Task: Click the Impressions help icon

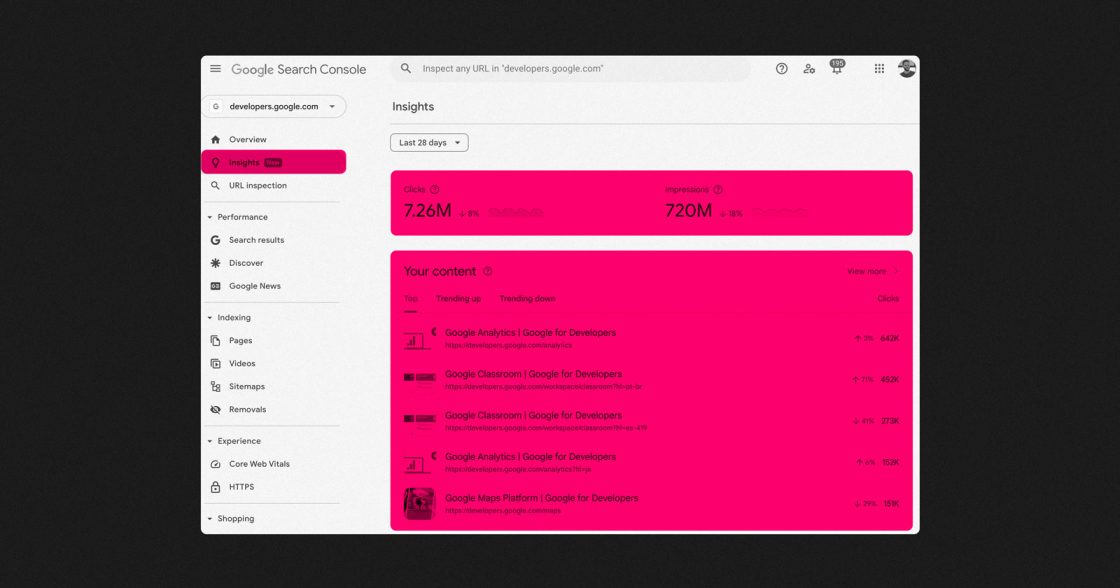Action: (x=718, y=189)
